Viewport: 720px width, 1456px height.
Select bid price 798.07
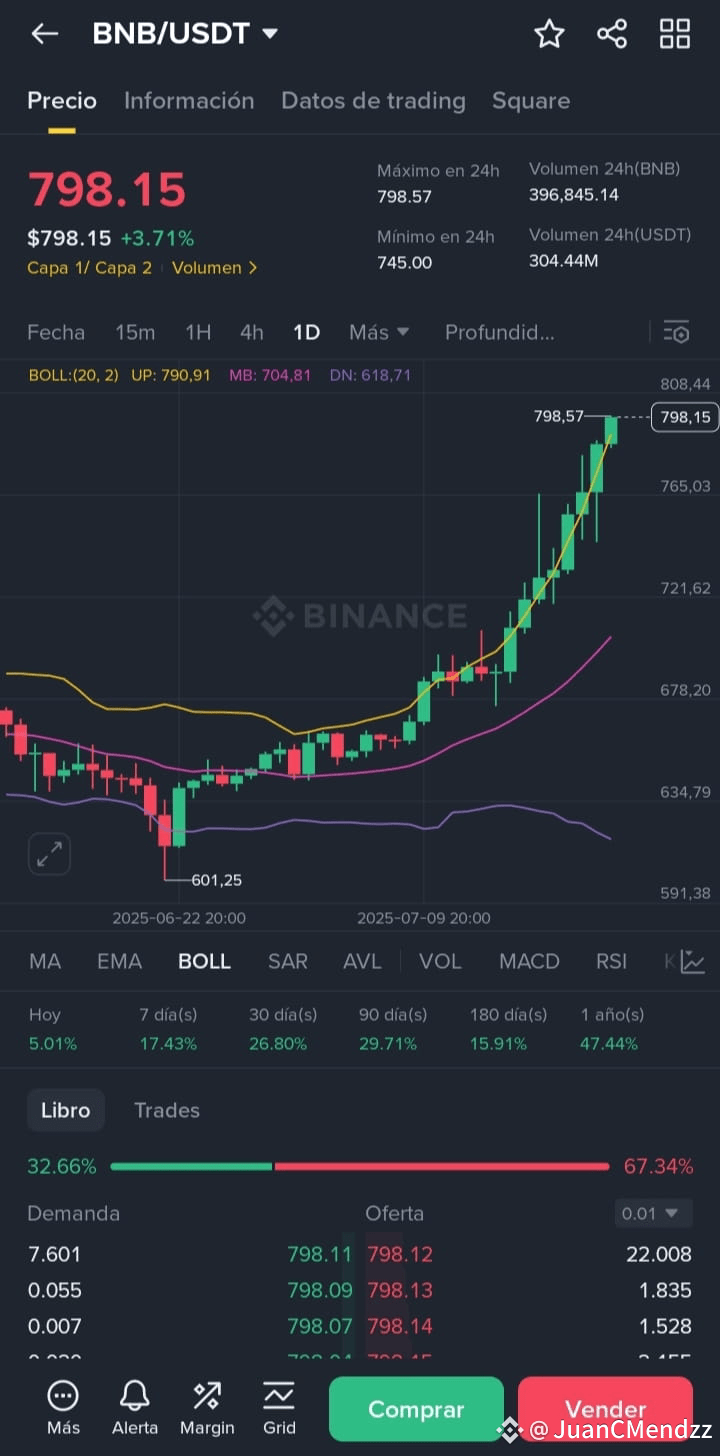320,1326
